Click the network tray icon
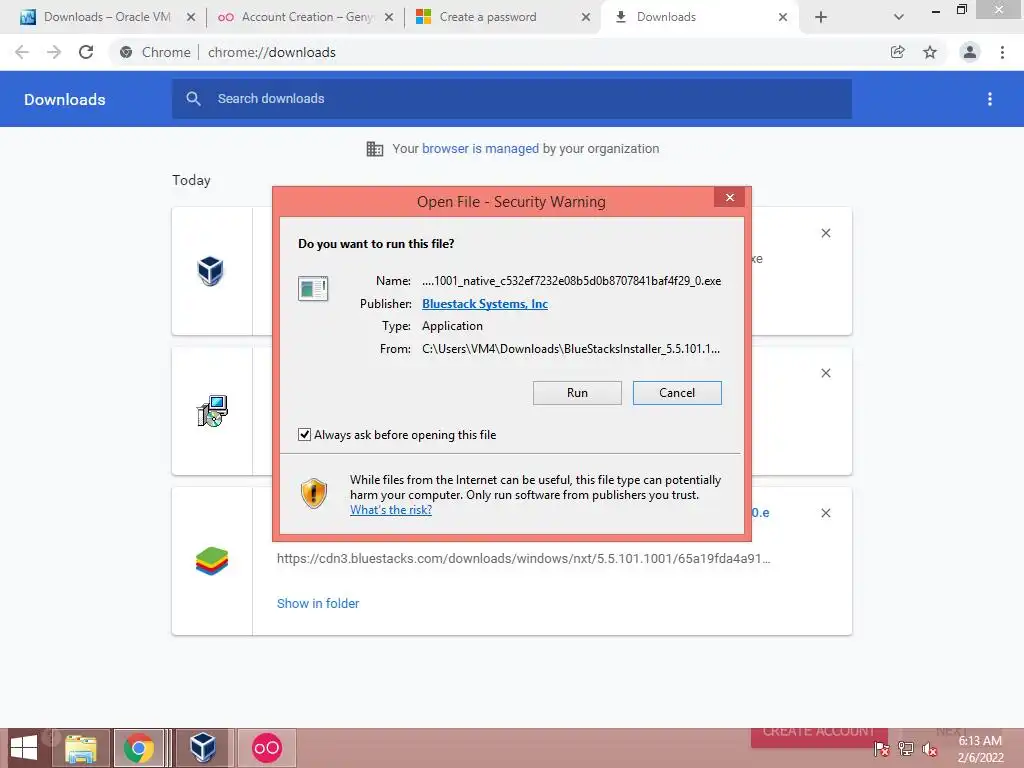The width and height of the screenshot is (1024, 768). pyautogui.click(x=906, y=749)
